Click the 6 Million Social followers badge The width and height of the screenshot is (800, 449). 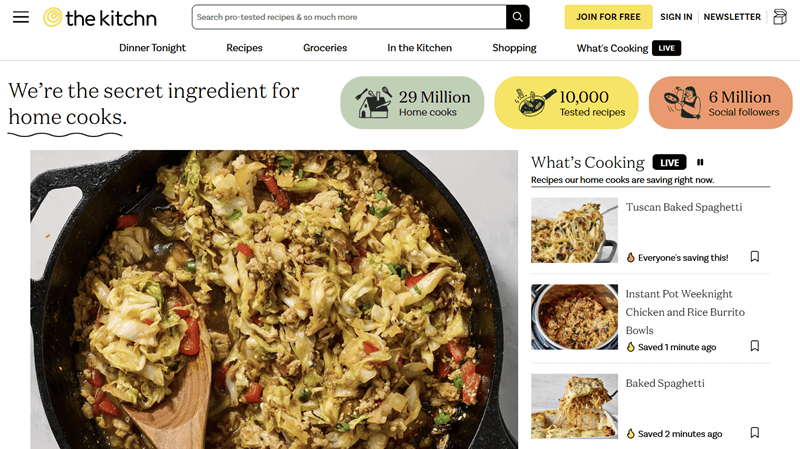pyautogui.click(x=720, y=103)
